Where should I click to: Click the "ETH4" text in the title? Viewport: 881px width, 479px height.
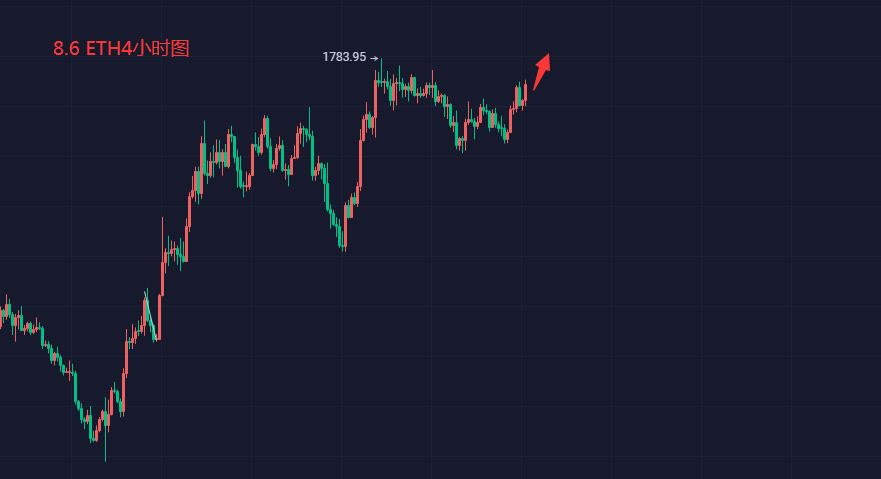tap(107, 48)
